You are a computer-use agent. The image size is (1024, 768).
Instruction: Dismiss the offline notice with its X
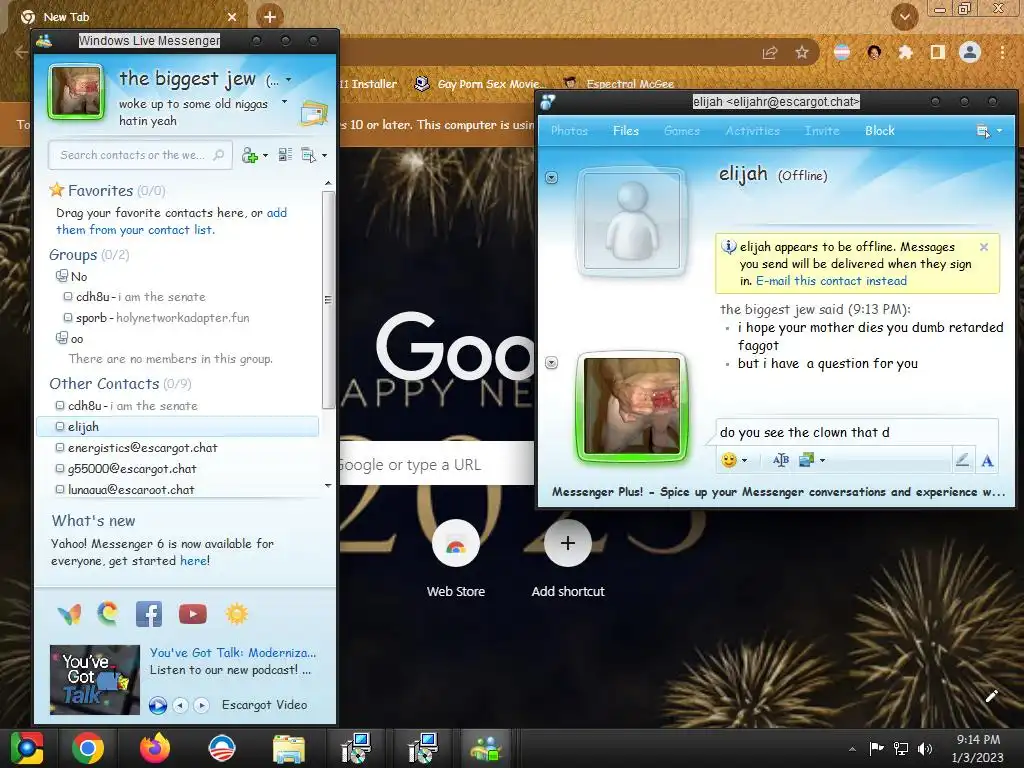click(984, 247)
